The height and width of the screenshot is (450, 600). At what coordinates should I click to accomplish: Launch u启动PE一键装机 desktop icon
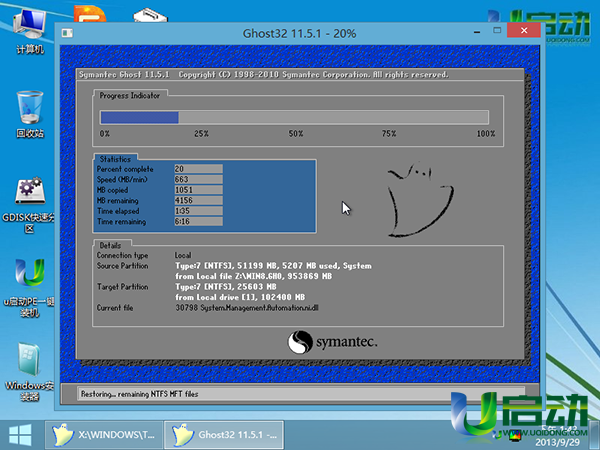[x=29, y=288]
